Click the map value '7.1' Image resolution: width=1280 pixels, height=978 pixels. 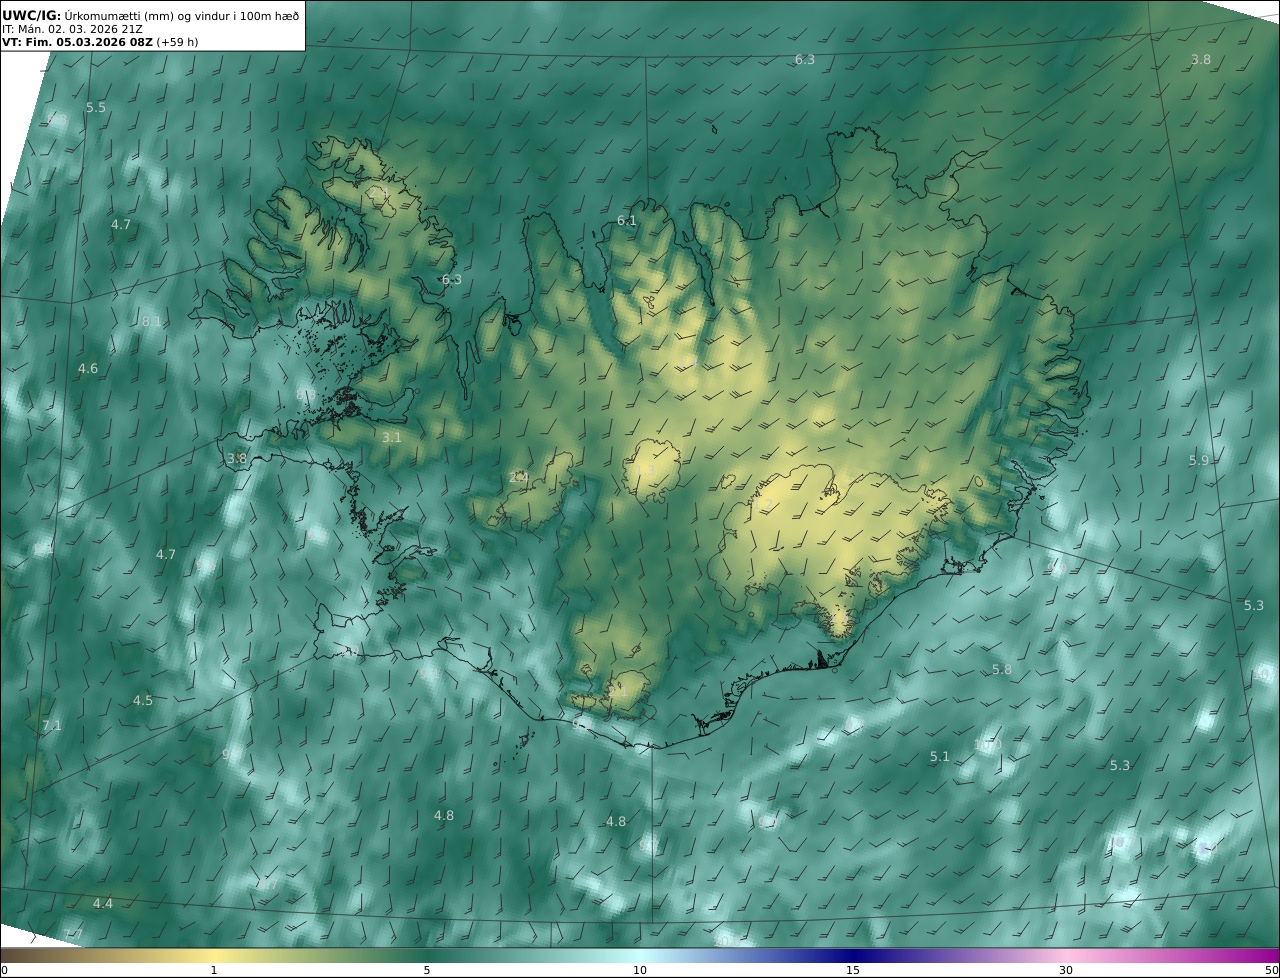[52, 725]
